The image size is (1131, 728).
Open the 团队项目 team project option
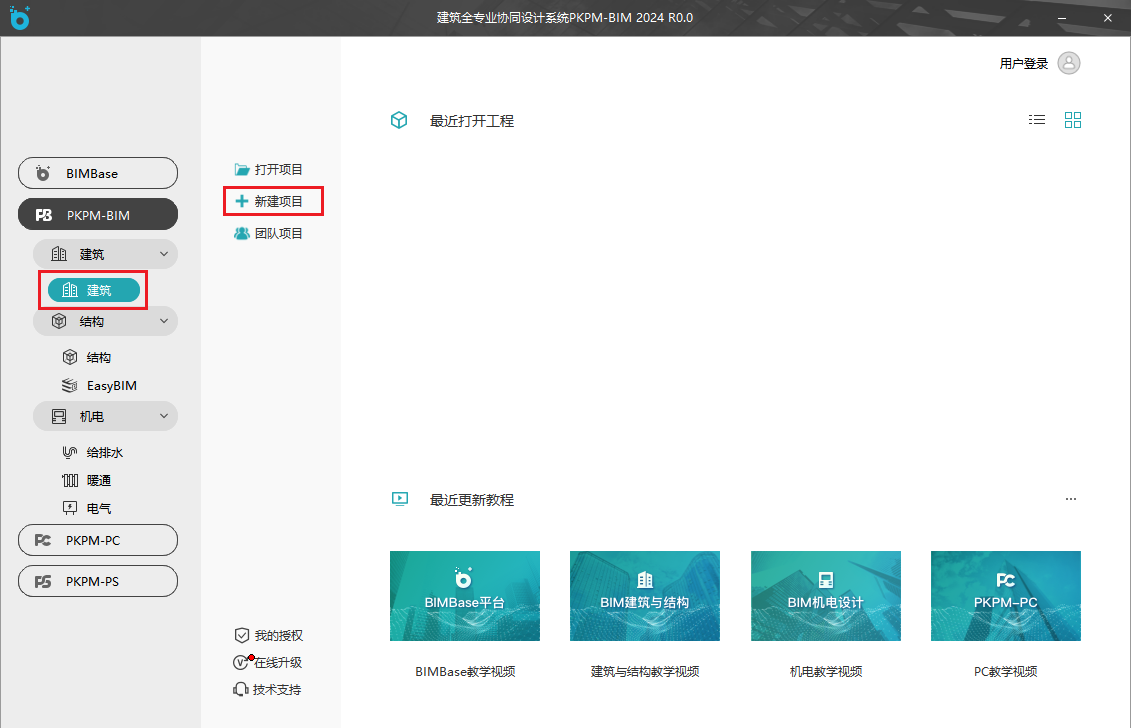tap(269, 233)
